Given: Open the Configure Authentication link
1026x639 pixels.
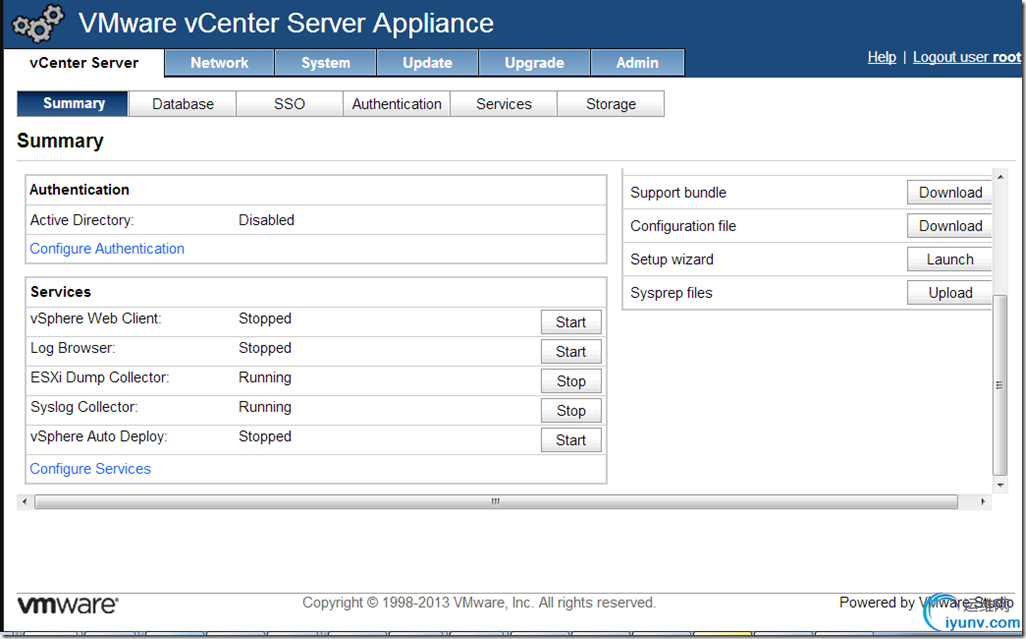Looking at the screenshot, I should coord(107,249).
